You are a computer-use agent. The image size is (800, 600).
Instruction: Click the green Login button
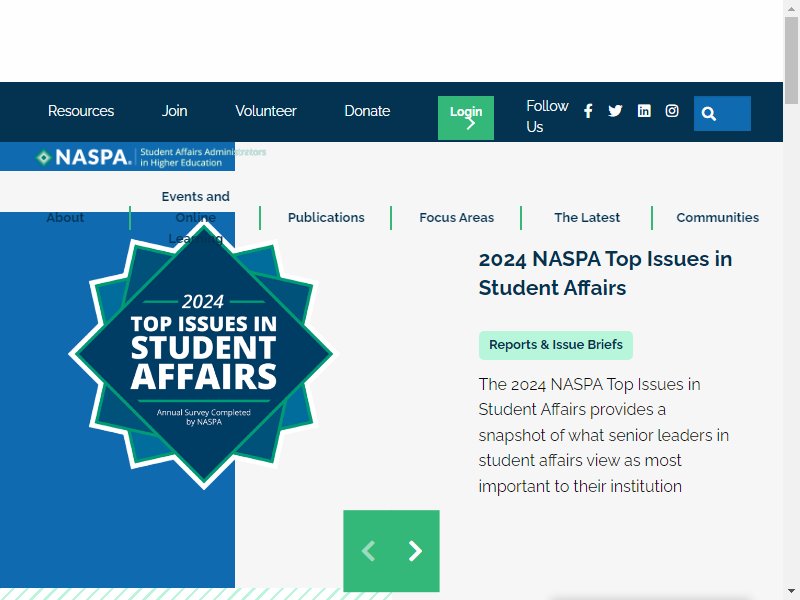click(x=466, y=118)
